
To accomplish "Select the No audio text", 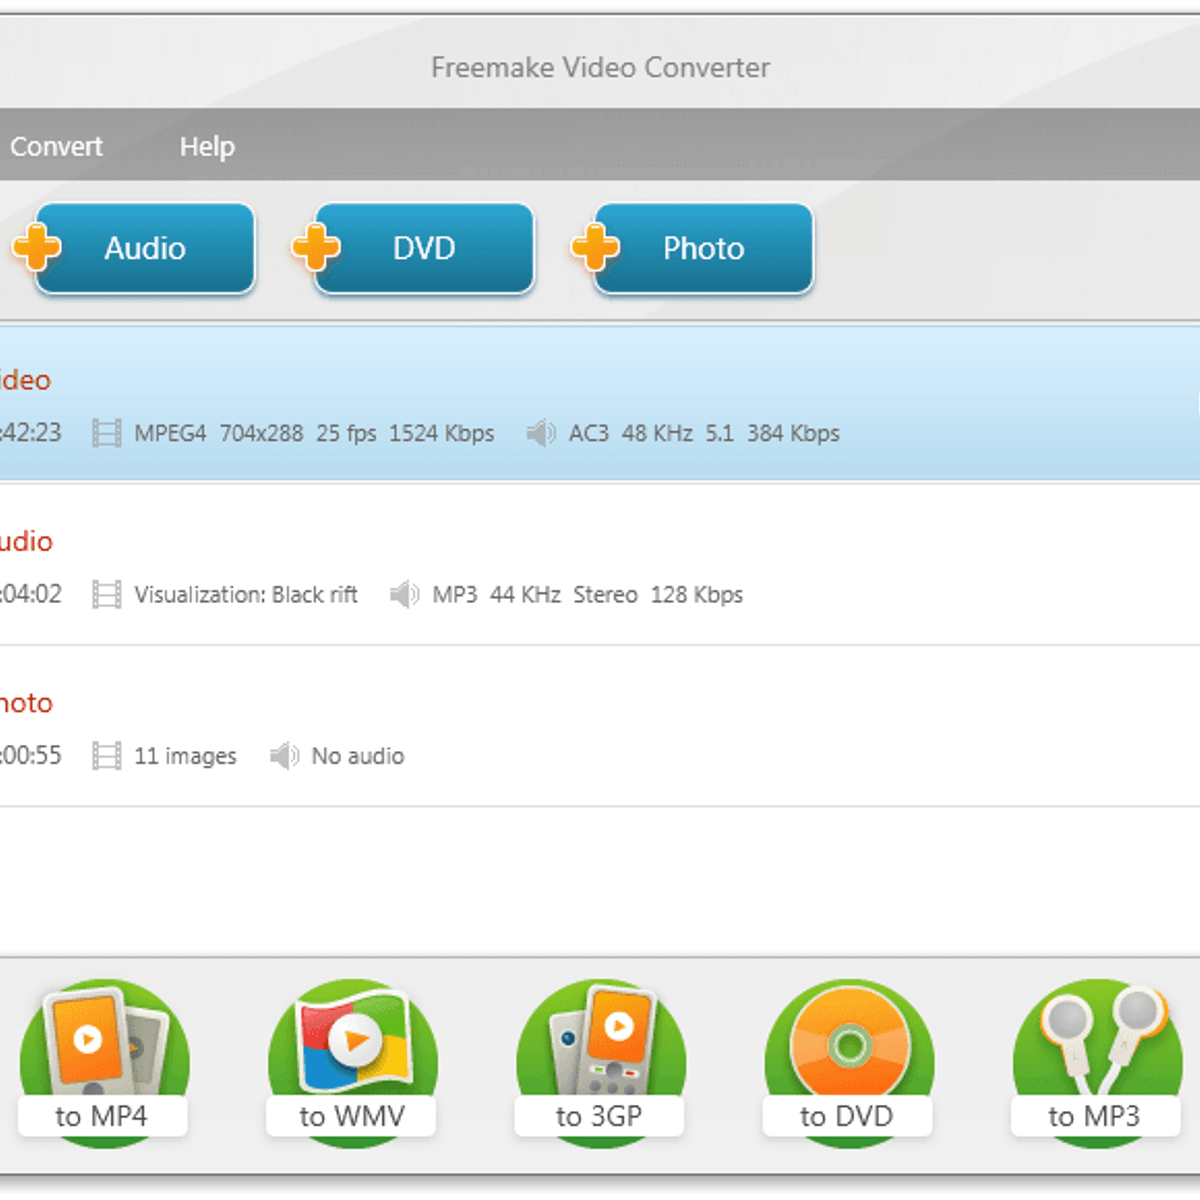I will (x=358, y=756).
